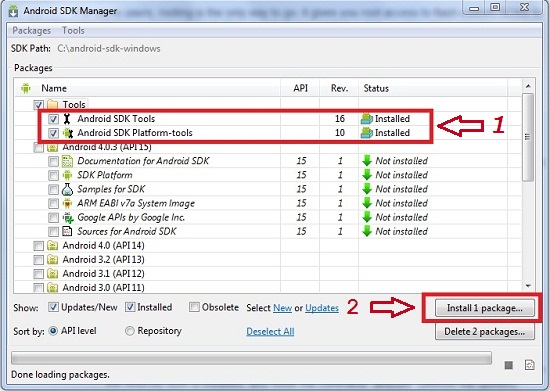The image size is (550, 391).
Task: Click the Android 4.0 (API 14) folder icon
Action: click(52, 245)
